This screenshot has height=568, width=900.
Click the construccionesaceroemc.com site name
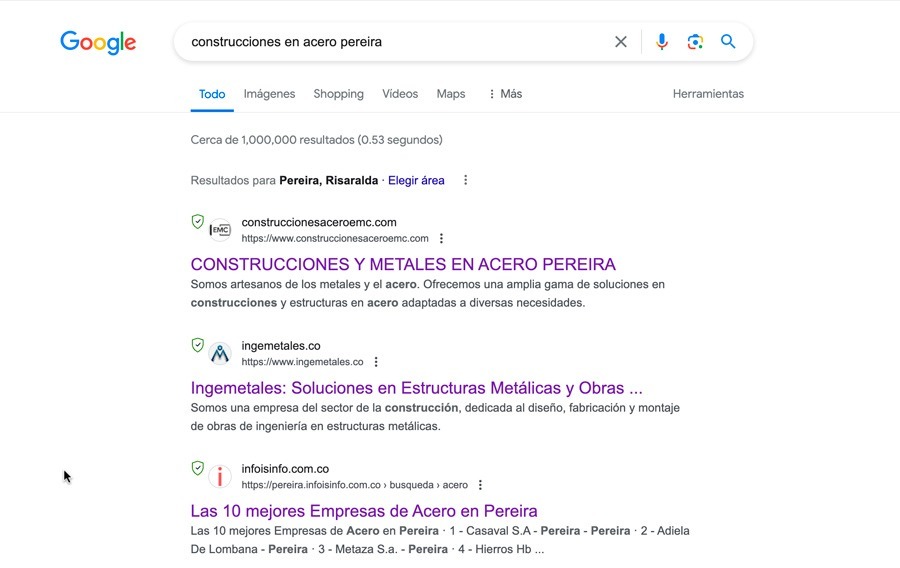click(x=319, y=222)
